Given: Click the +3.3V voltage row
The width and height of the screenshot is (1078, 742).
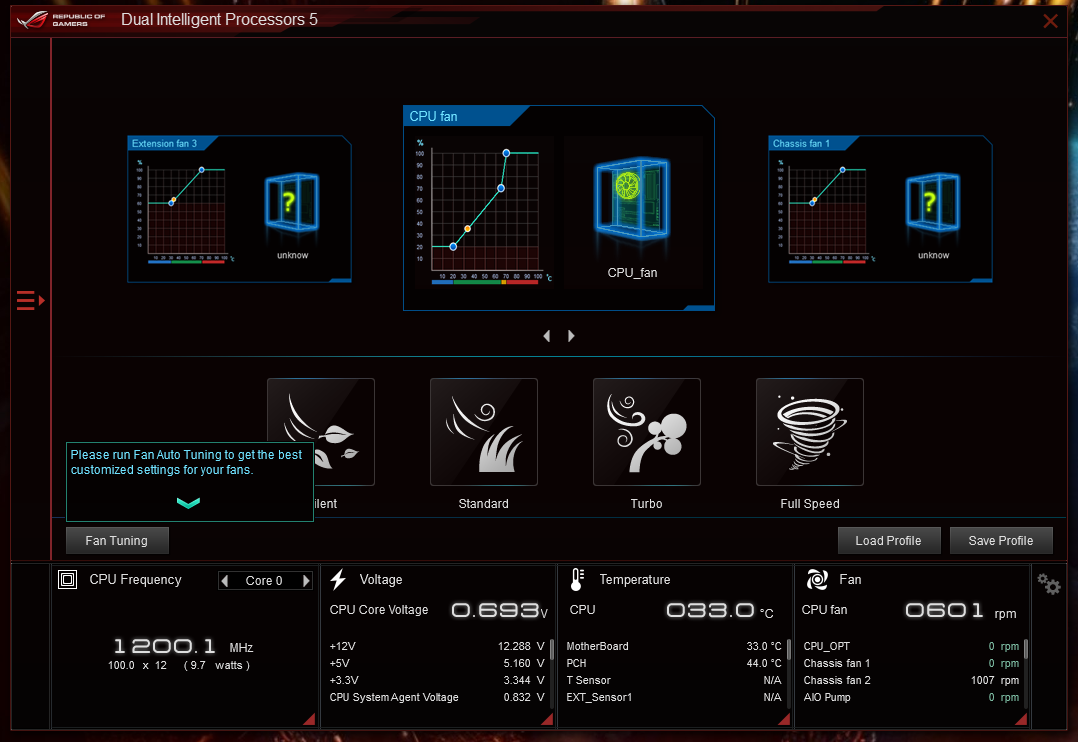Looking at the screenshot, I should 437,680.
